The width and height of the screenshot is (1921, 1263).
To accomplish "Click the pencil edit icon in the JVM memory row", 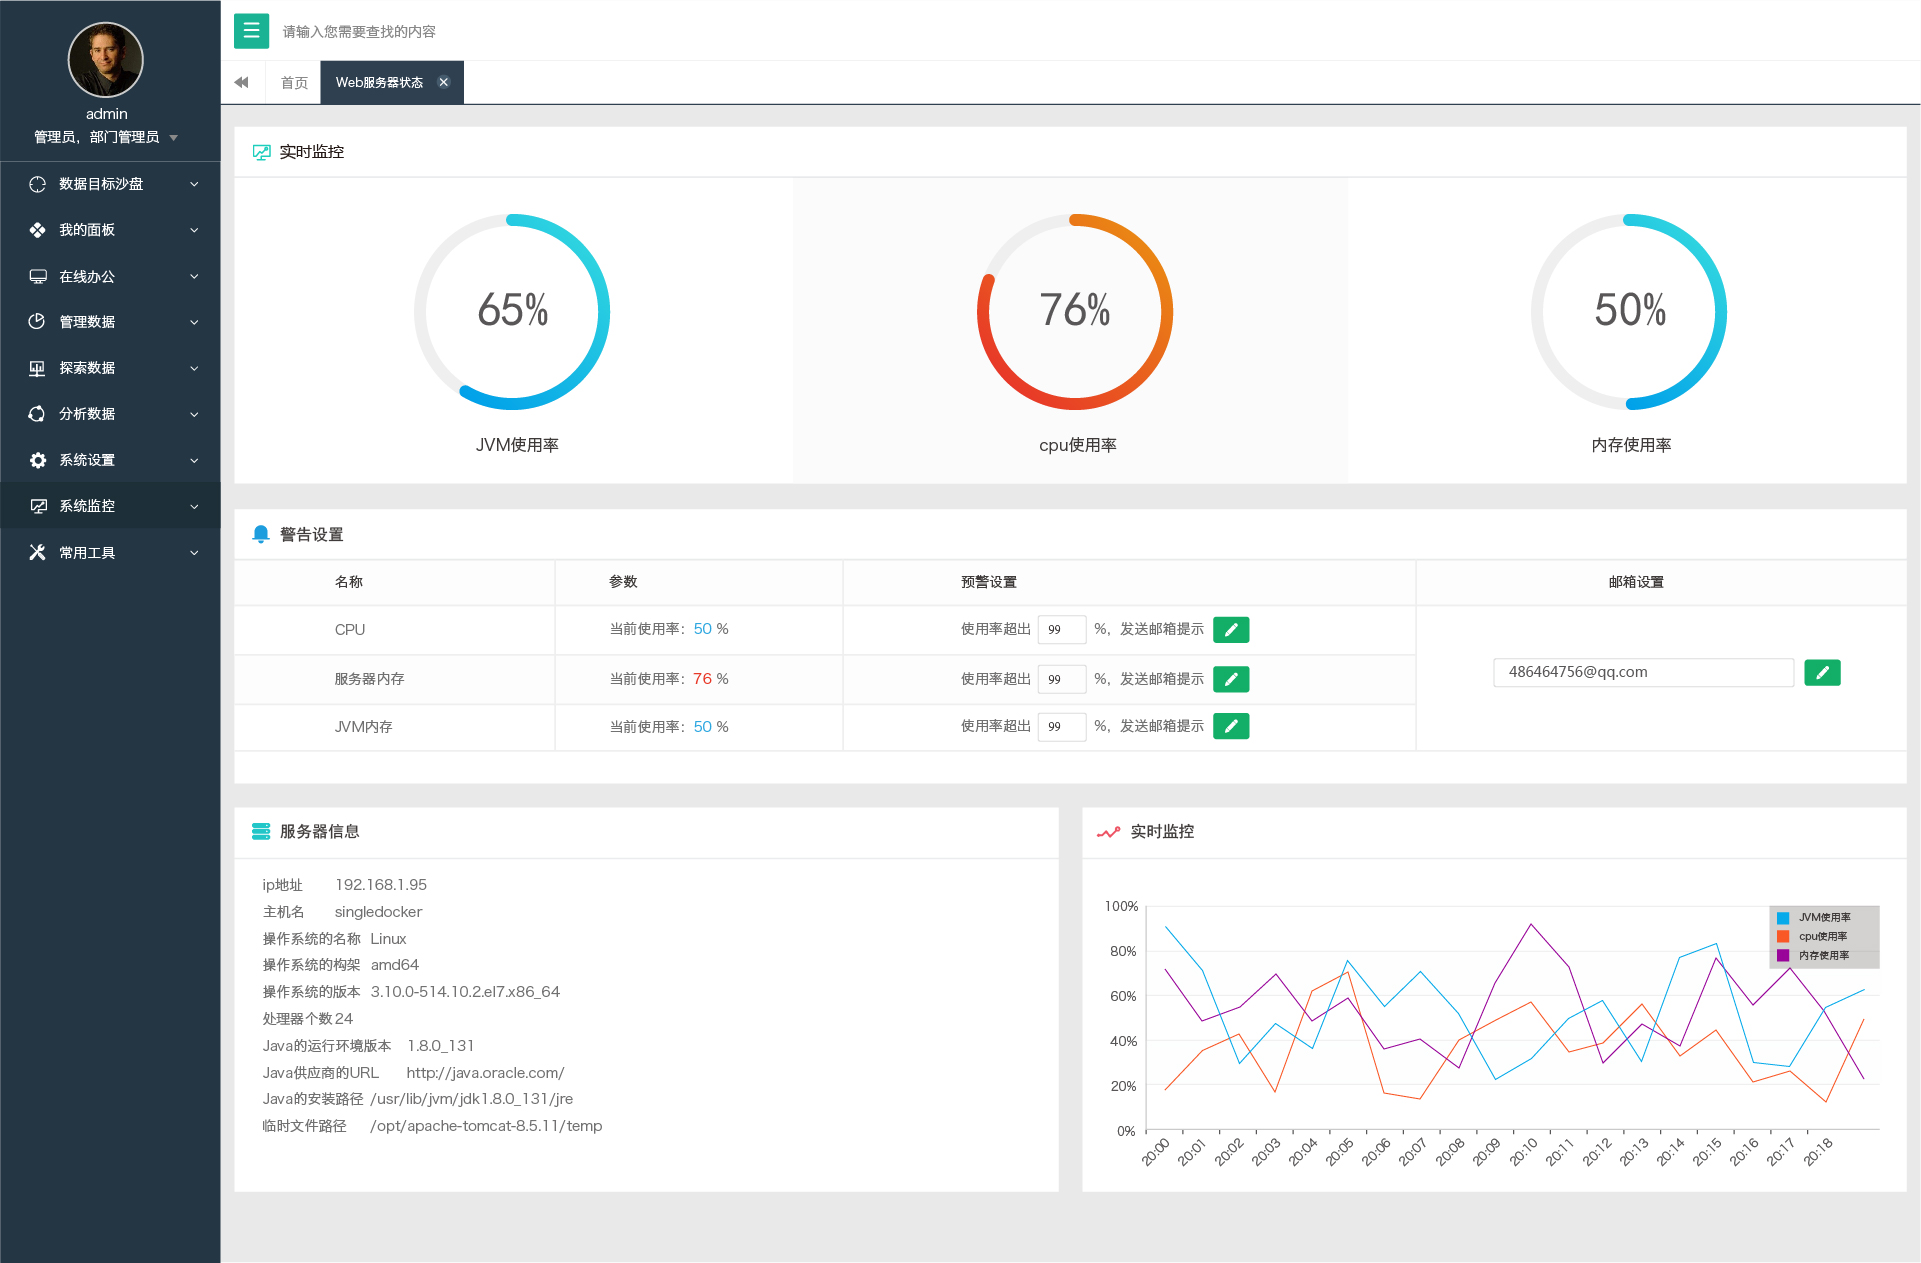I will [1231, 727].
